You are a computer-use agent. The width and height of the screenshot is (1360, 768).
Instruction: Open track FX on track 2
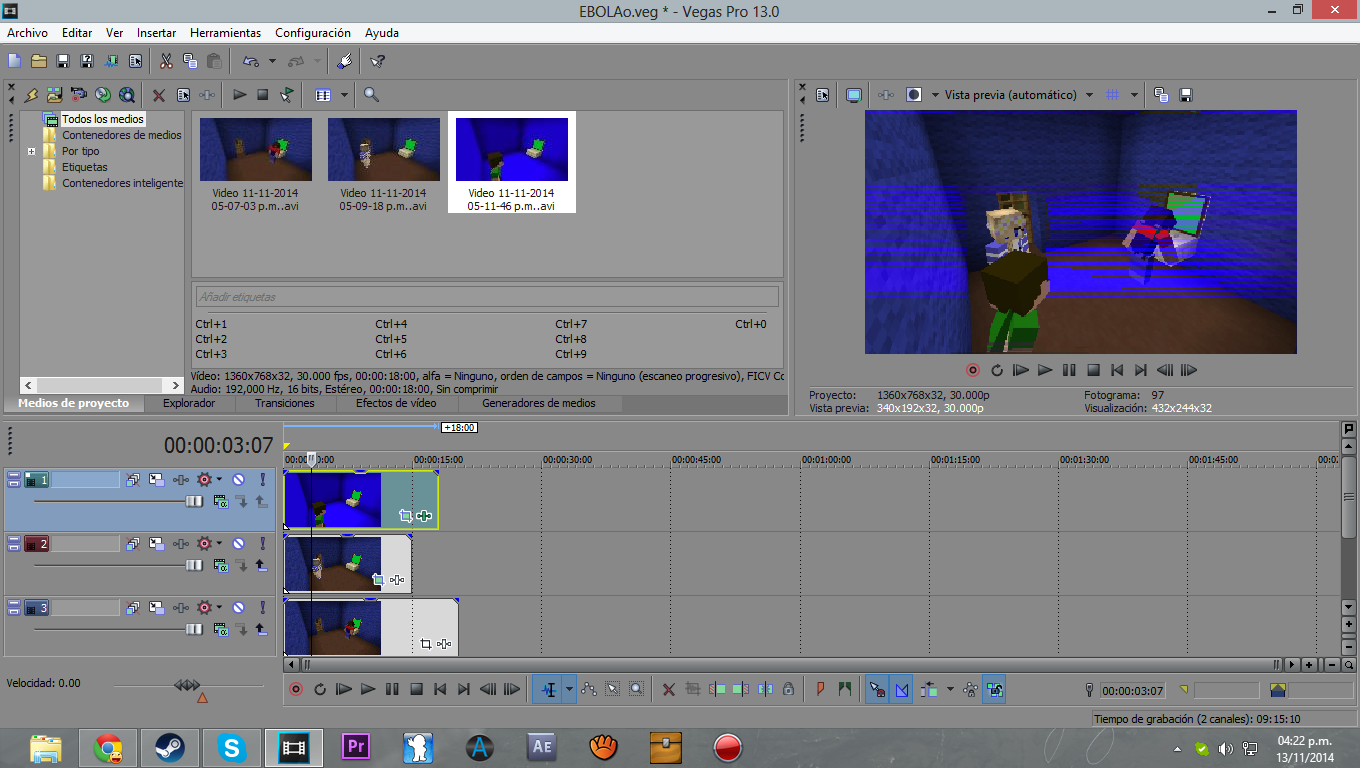(181, 544)
